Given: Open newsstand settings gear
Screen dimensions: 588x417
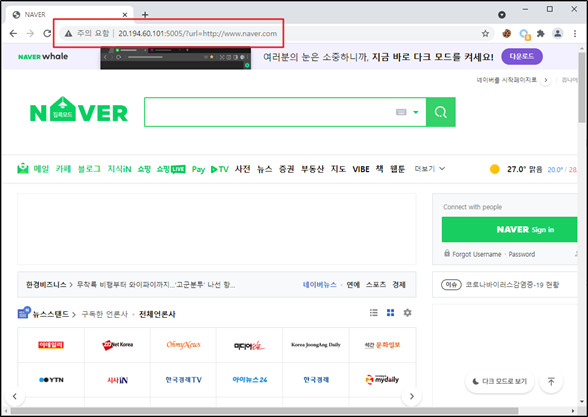Looking at the screenshot, I should [407, 313].
